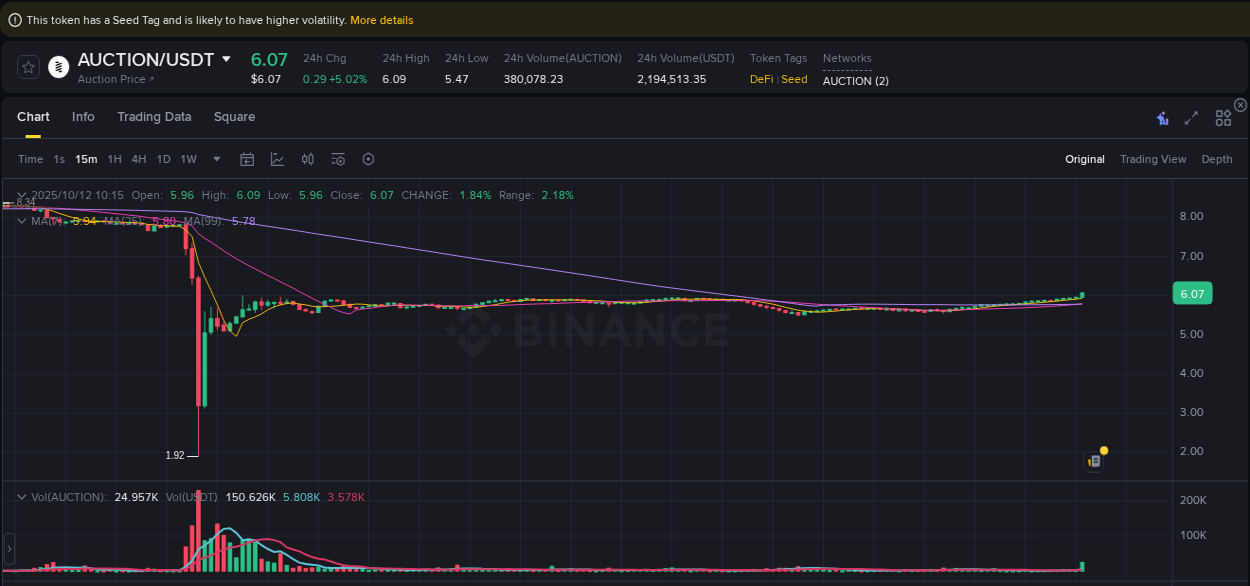
Task: Click the green 6.07 price tag on price axis
Action: [x=1192, y=293]
